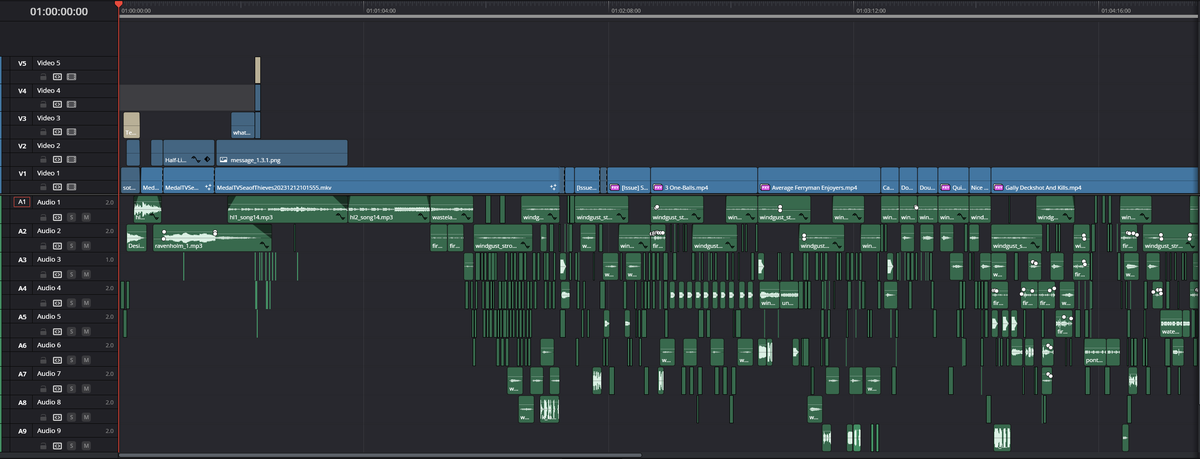
Task: Disable the Video 4 track
Action: (x=72, y=104)
